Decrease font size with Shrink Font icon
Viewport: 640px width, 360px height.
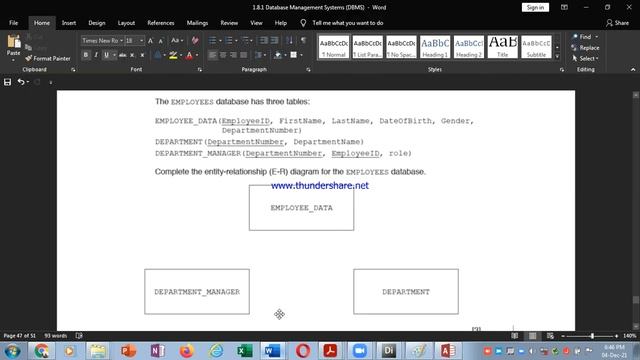click(161, 40)
